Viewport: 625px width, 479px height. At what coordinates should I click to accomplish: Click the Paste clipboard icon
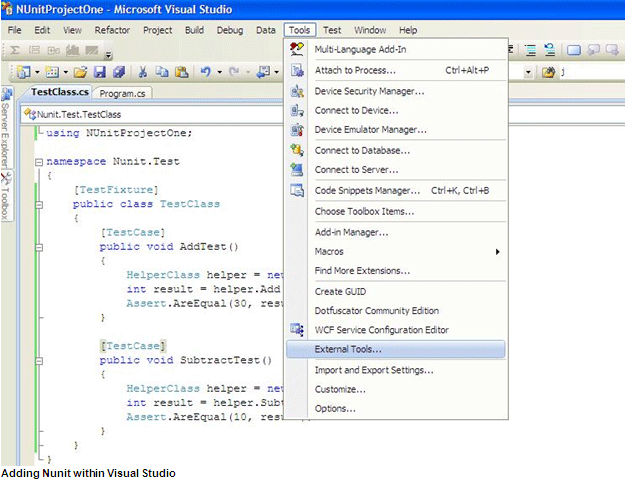pyautogui.click(x=181, y=72)
